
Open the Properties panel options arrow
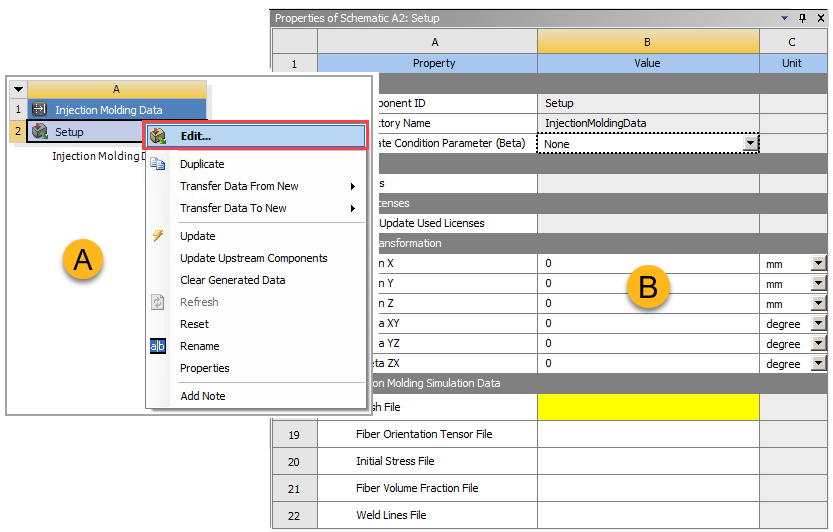pos(784,18)
